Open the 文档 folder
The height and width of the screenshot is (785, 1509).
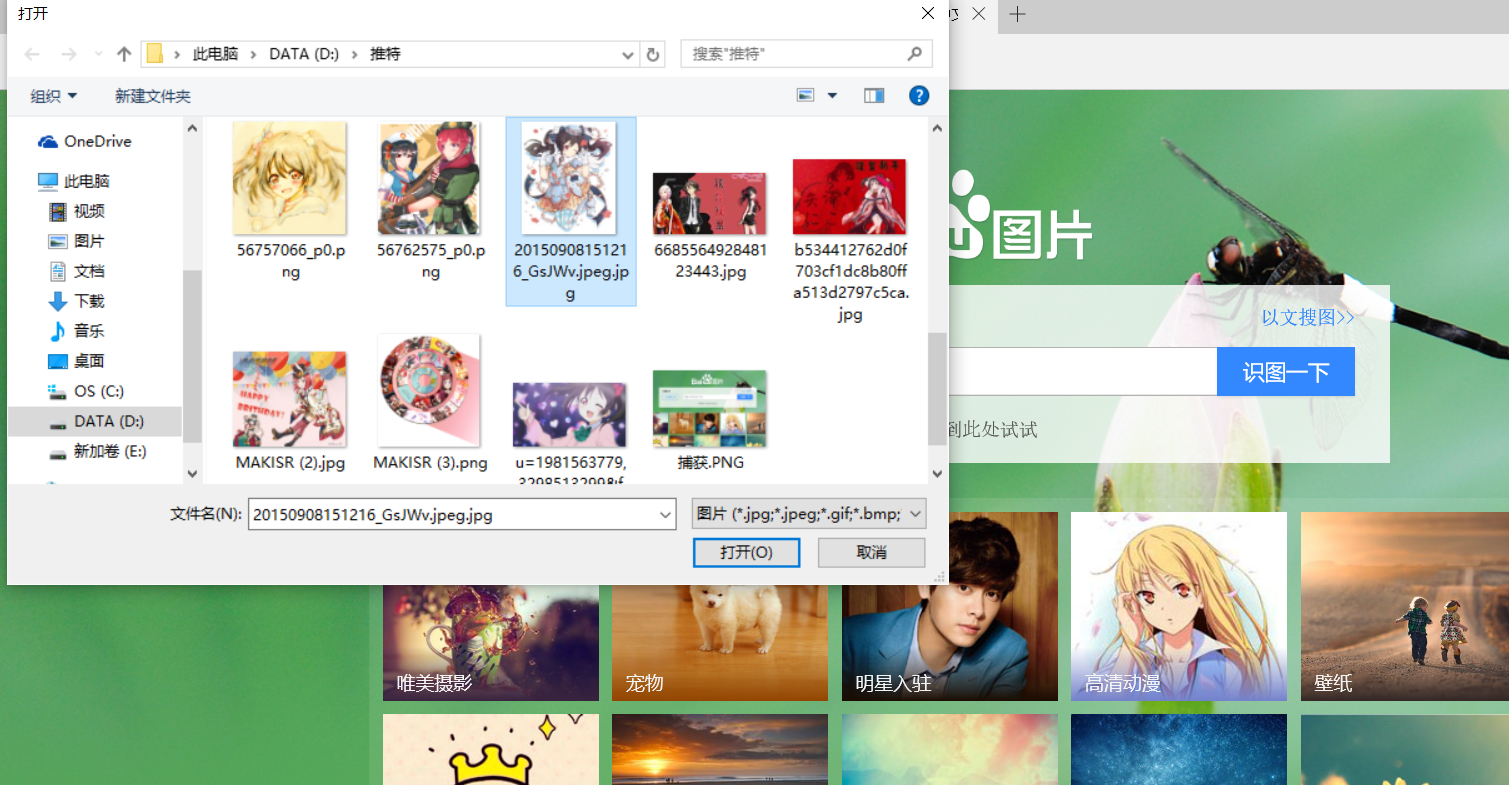tap(77, 271)
